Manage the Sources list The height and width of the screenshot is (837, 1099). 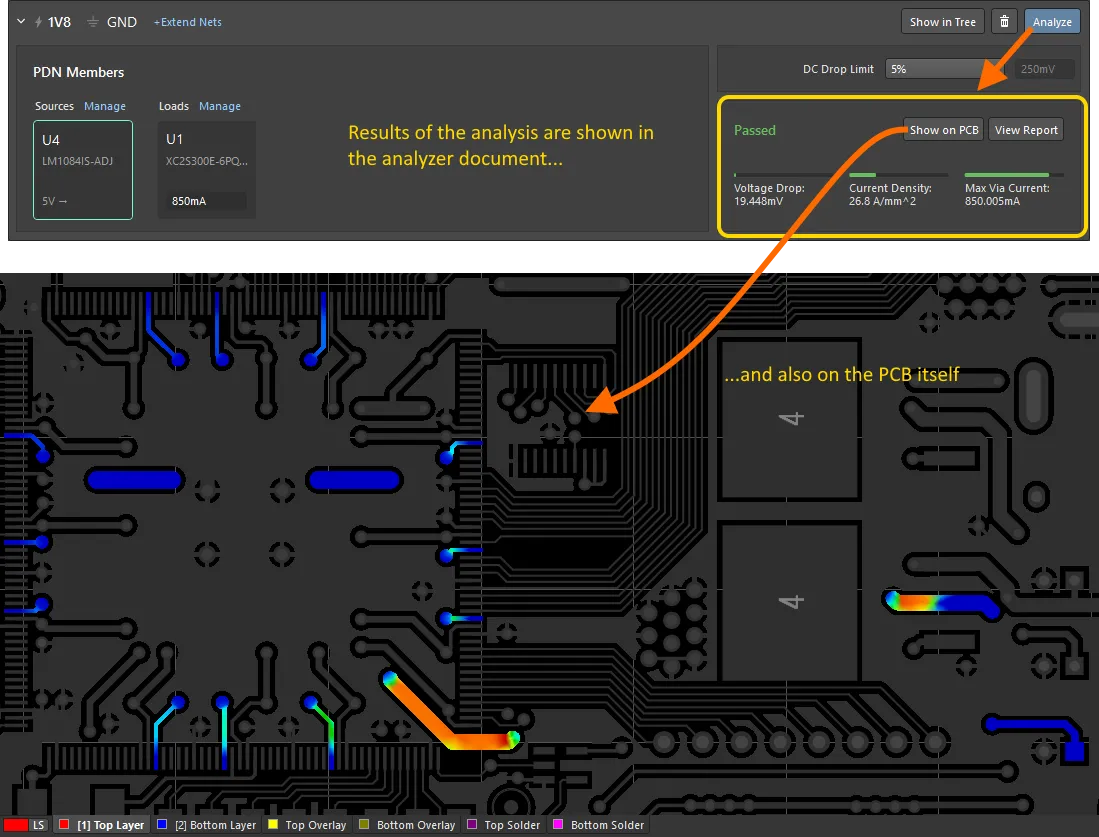(x=105, y=106)
